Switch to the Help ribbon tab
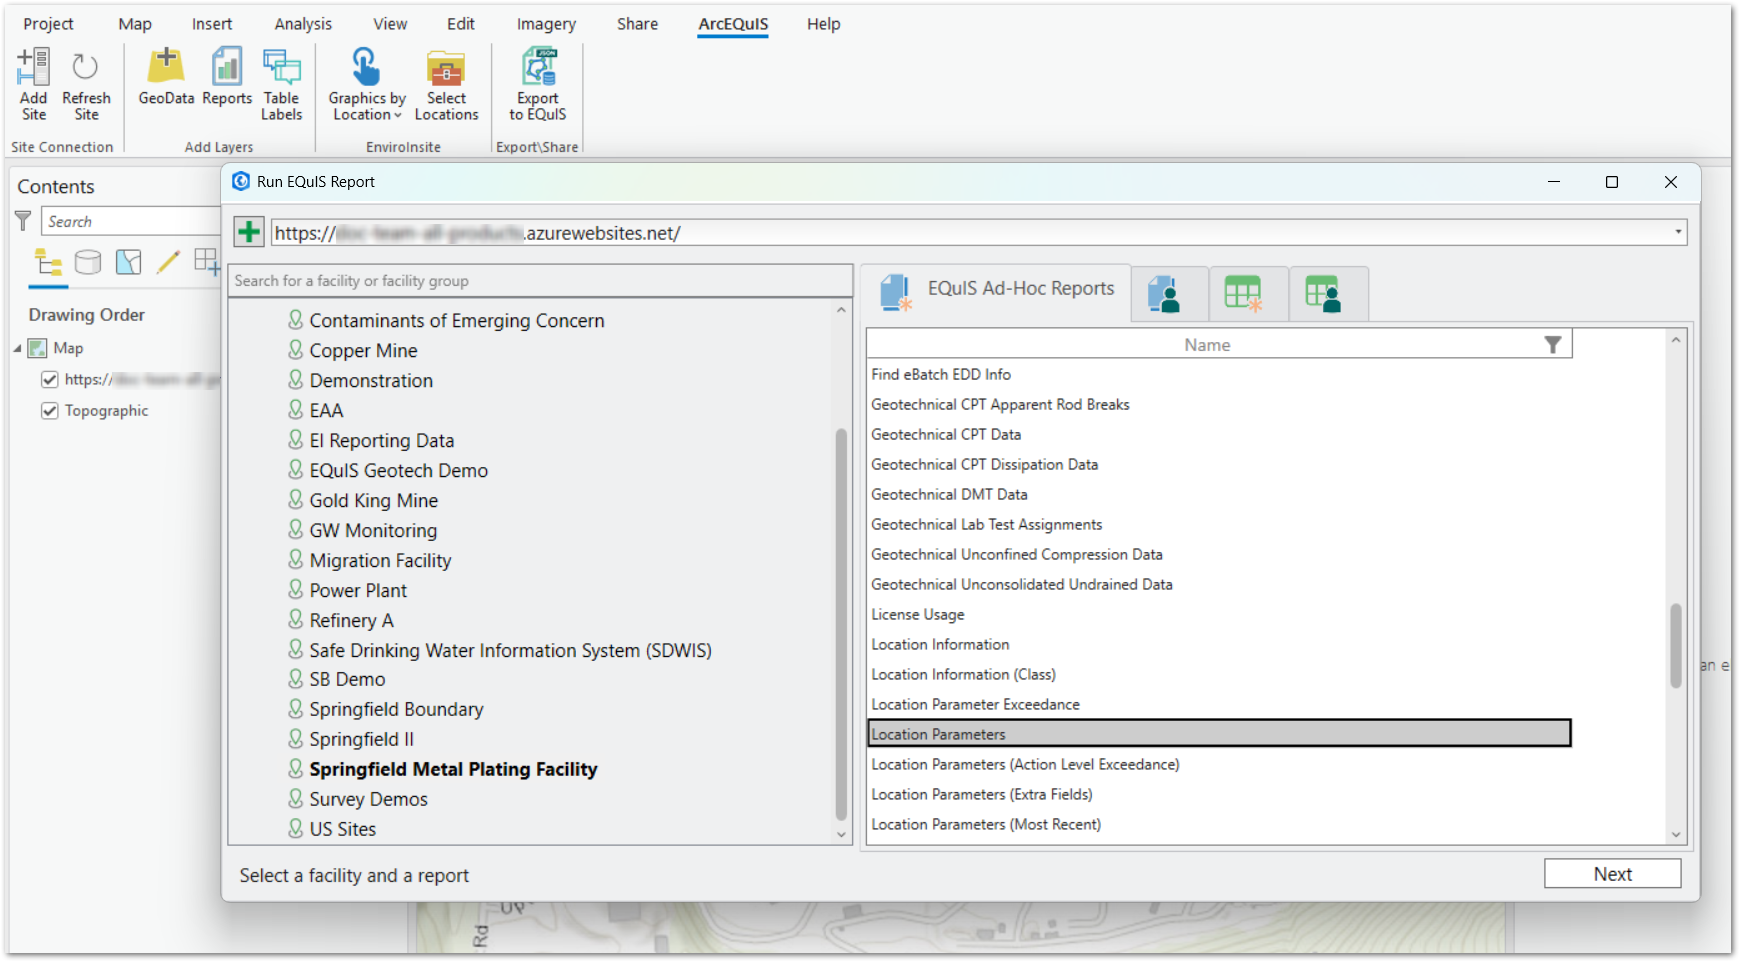 [824, 24]
